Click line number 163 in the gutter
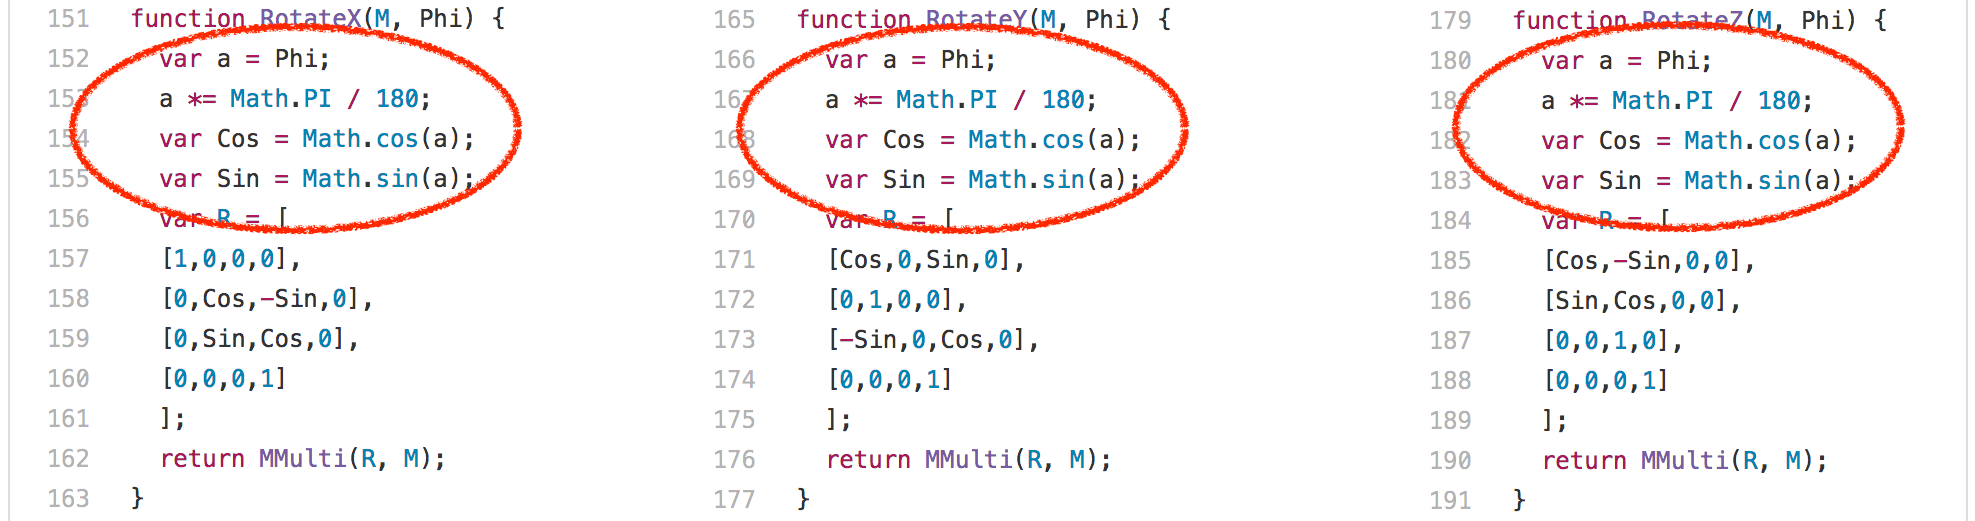 68,499
